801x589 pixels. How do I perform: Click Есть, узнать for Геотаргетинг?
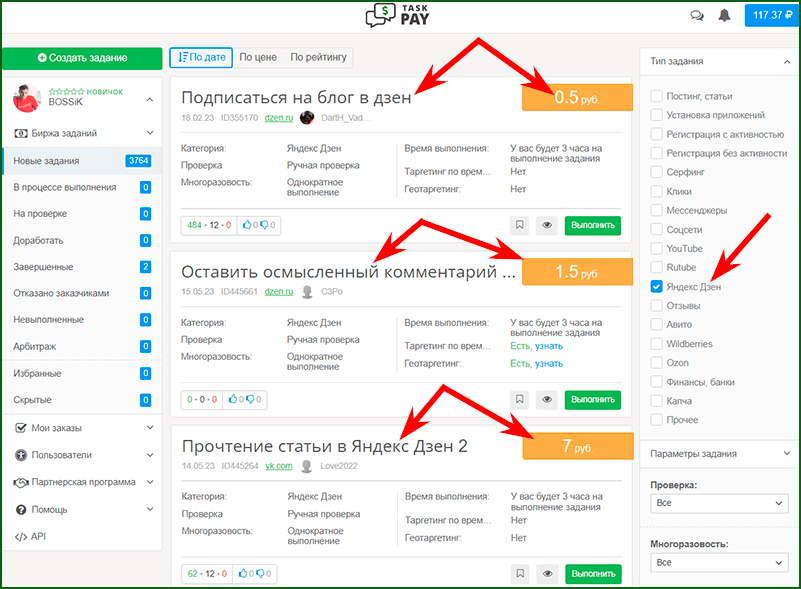coord(536,364)
